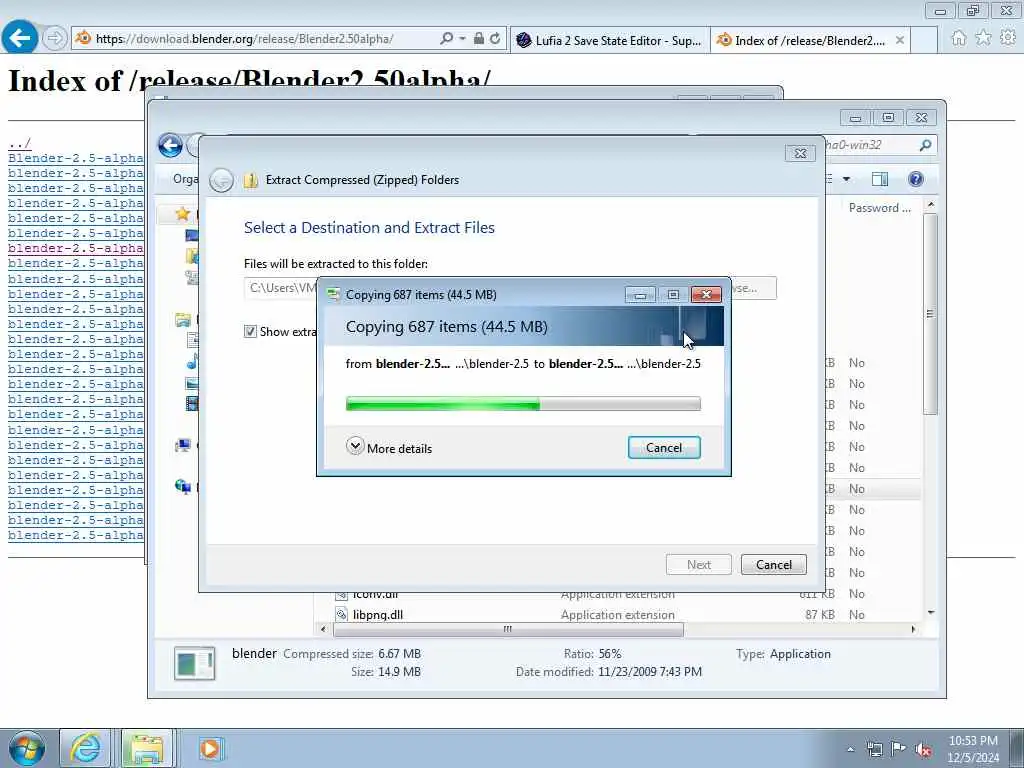The width and height of the screenshot is (1024, 768).
Task: Click the address bar search magnifier
Action: pos(447,39)
